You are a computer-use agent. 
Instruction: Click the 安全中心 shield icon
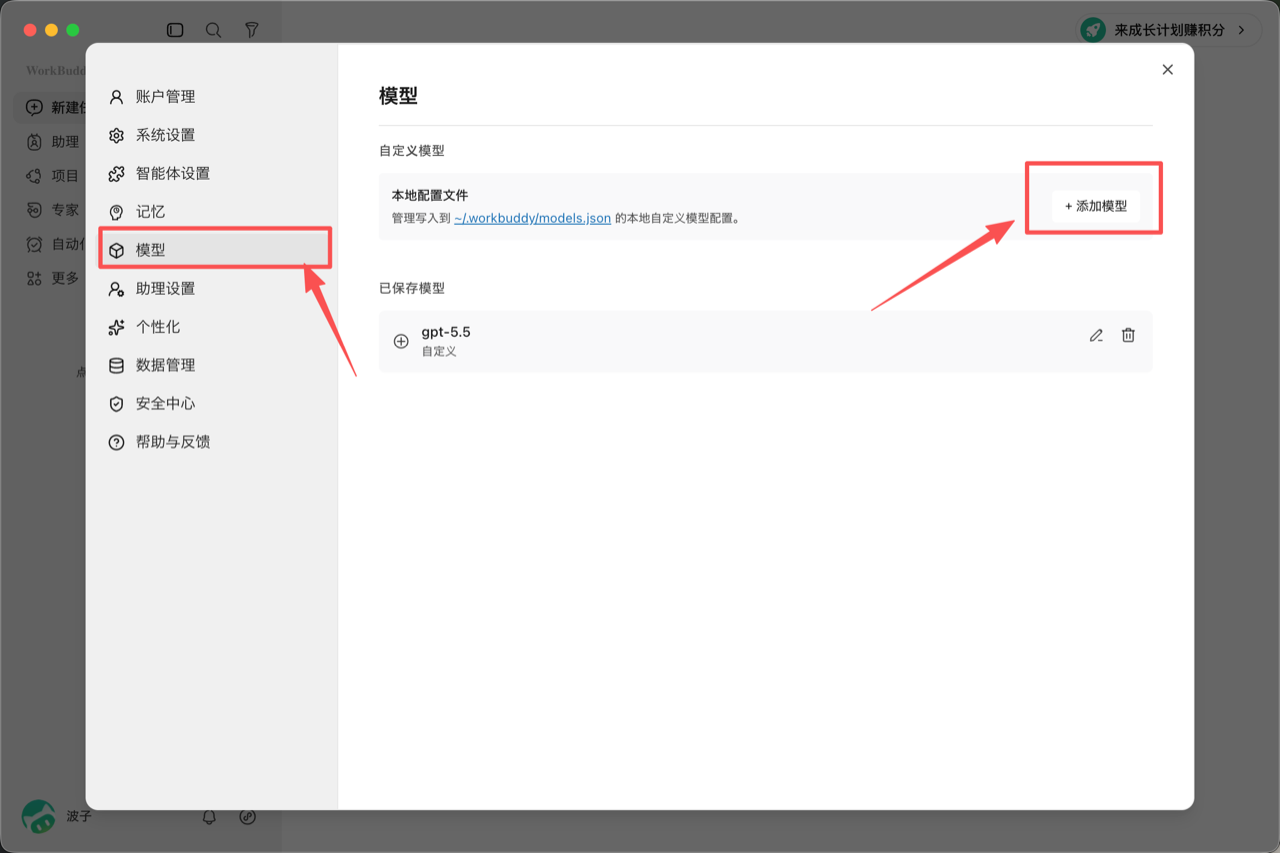[x=117, y=404]
